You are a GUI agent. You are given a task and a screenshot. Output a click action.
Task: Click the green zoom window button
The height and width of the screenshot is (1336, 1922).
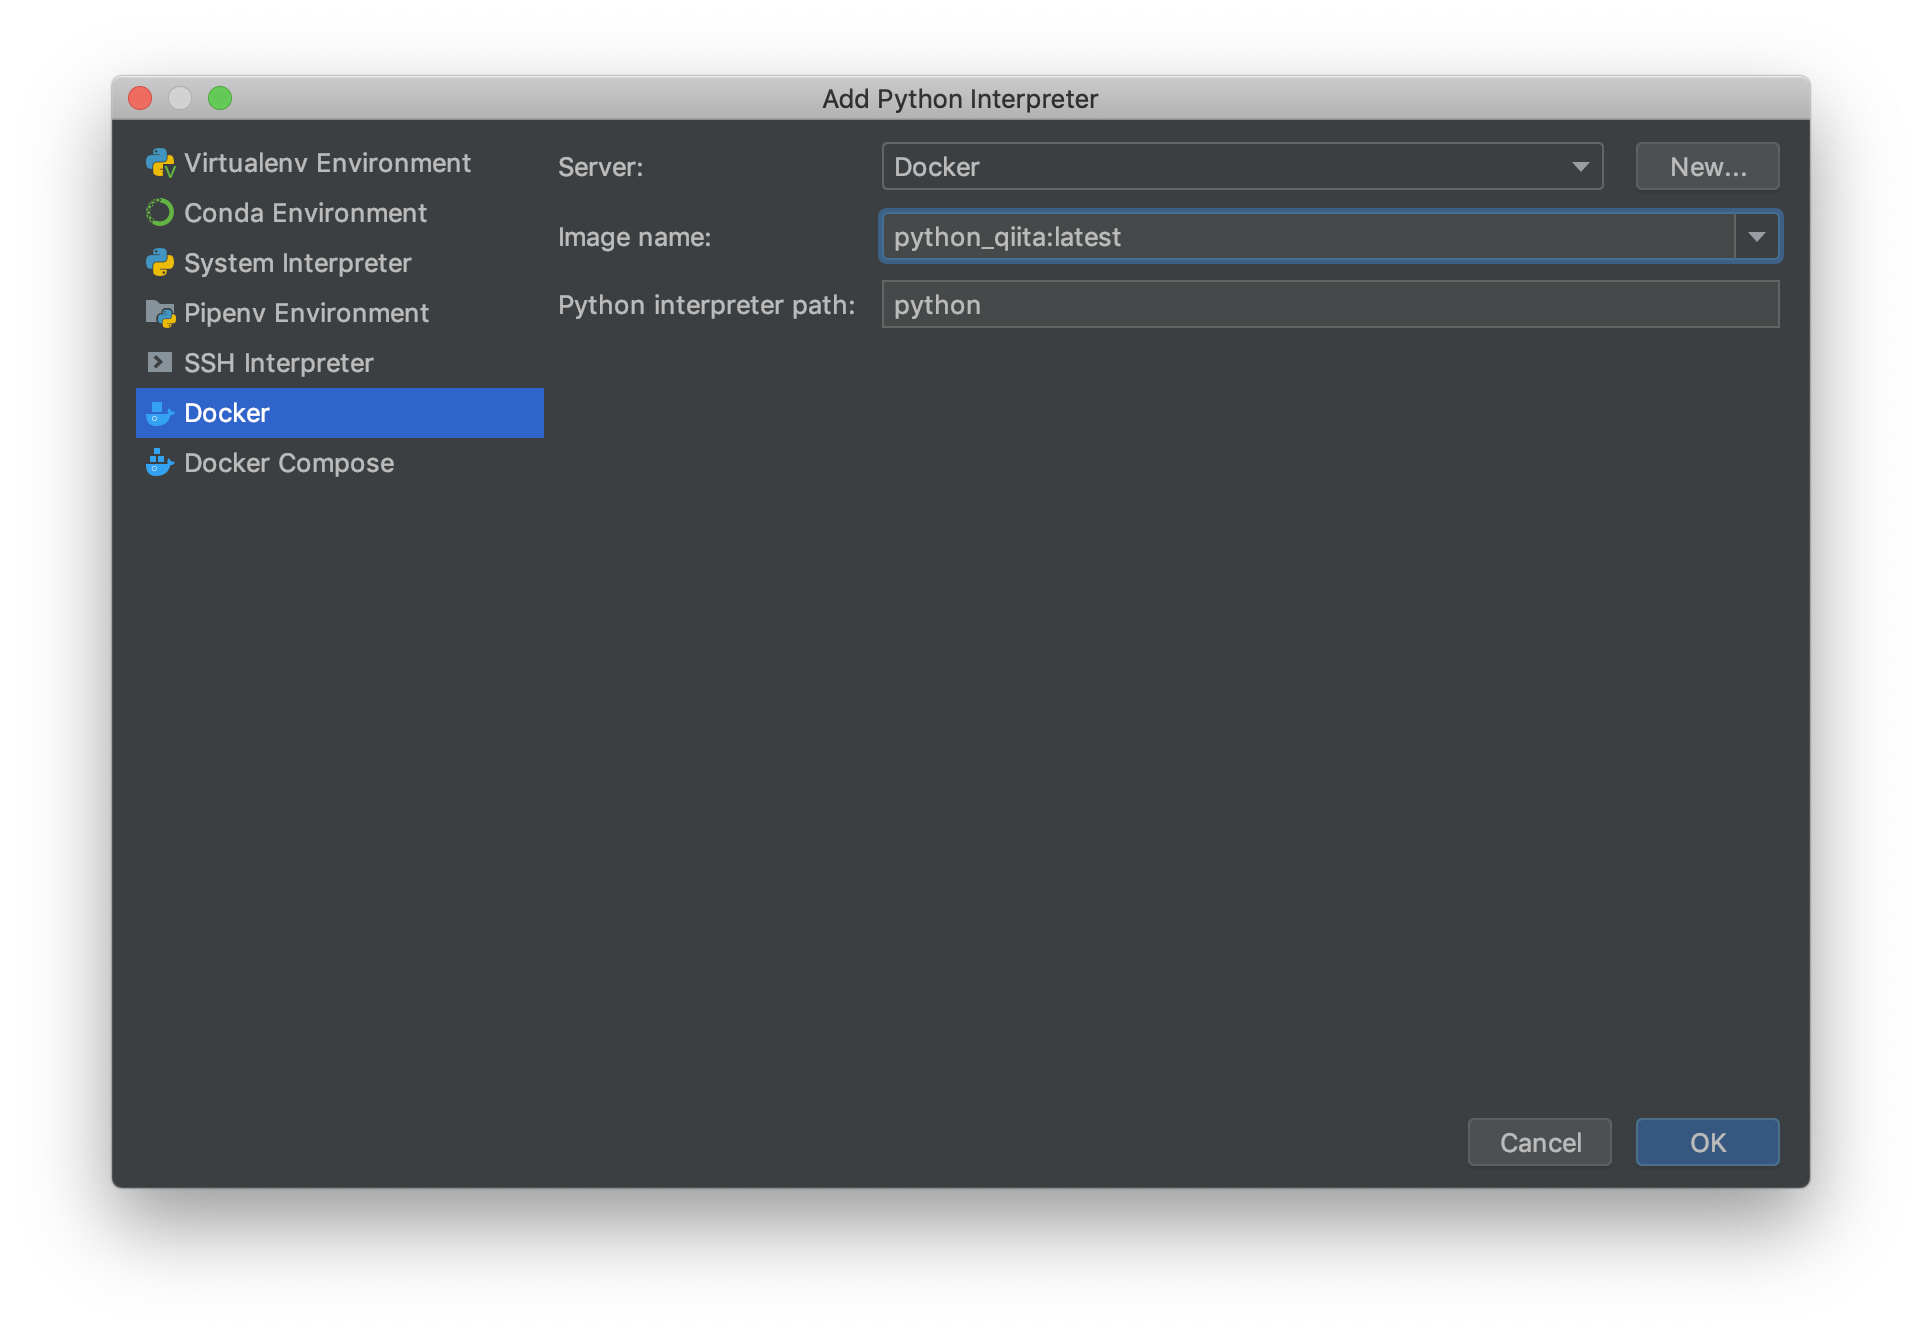coord(220,98)
